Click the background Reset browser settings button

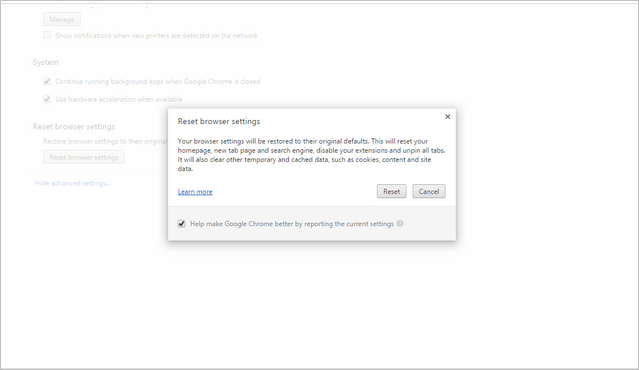point(84,157)
